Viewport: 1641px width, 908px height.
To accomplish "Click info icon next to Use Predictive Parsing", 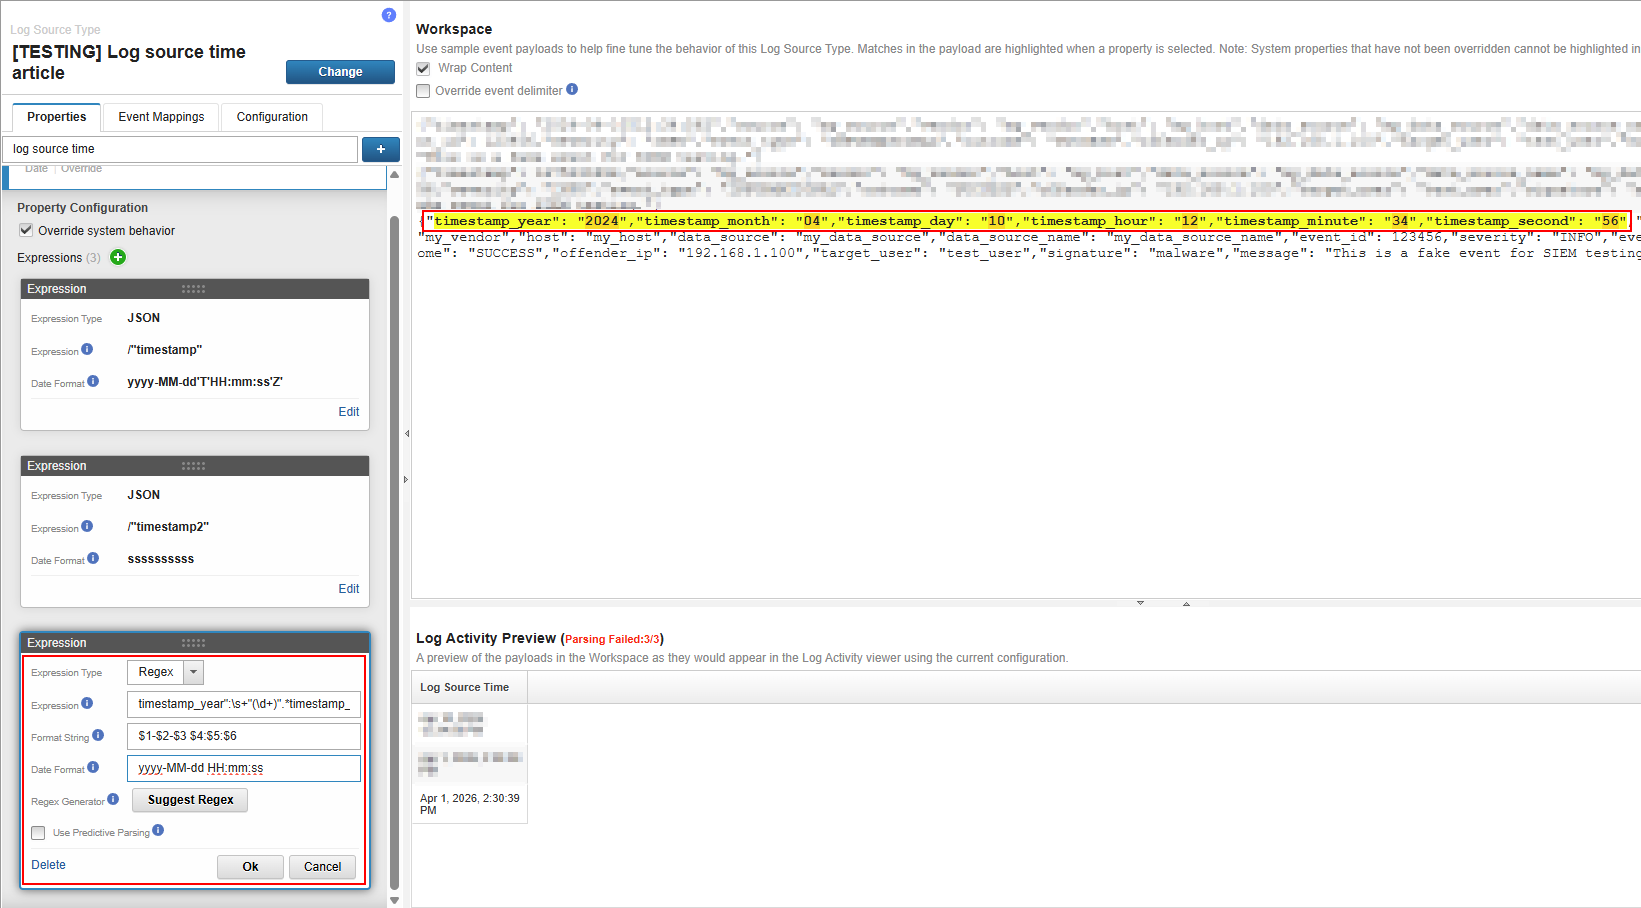I will pos(158,830).
